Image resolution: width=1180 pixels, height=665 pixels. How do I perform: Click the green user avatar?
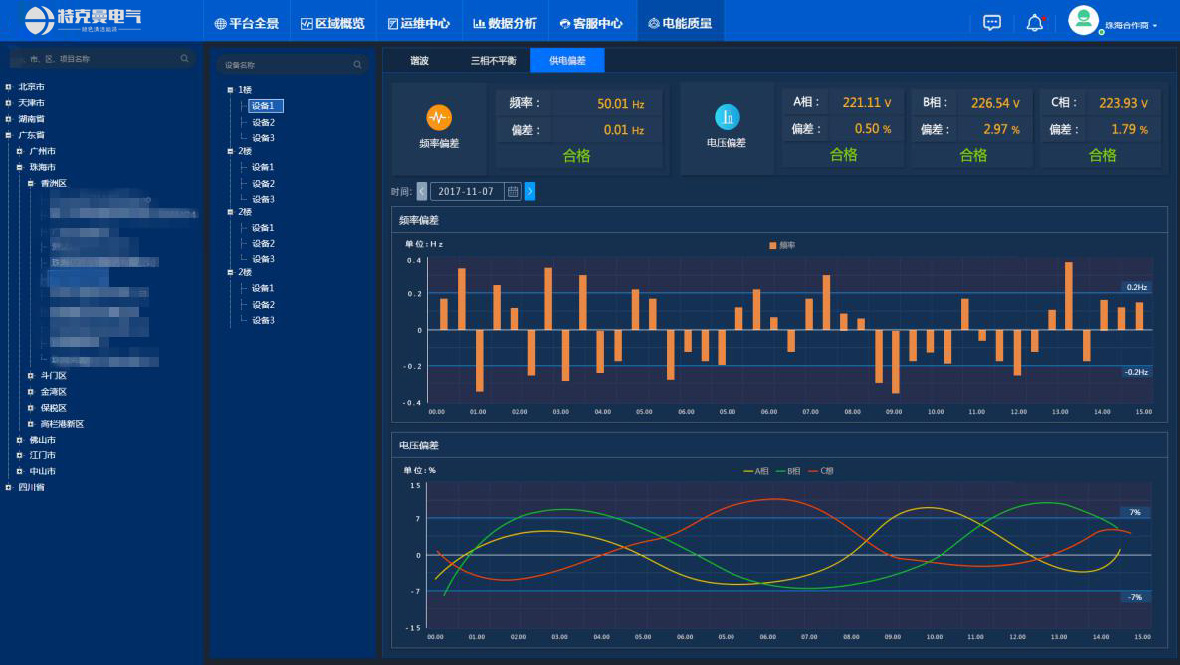pyautogui.click(x=1083, y=21)
